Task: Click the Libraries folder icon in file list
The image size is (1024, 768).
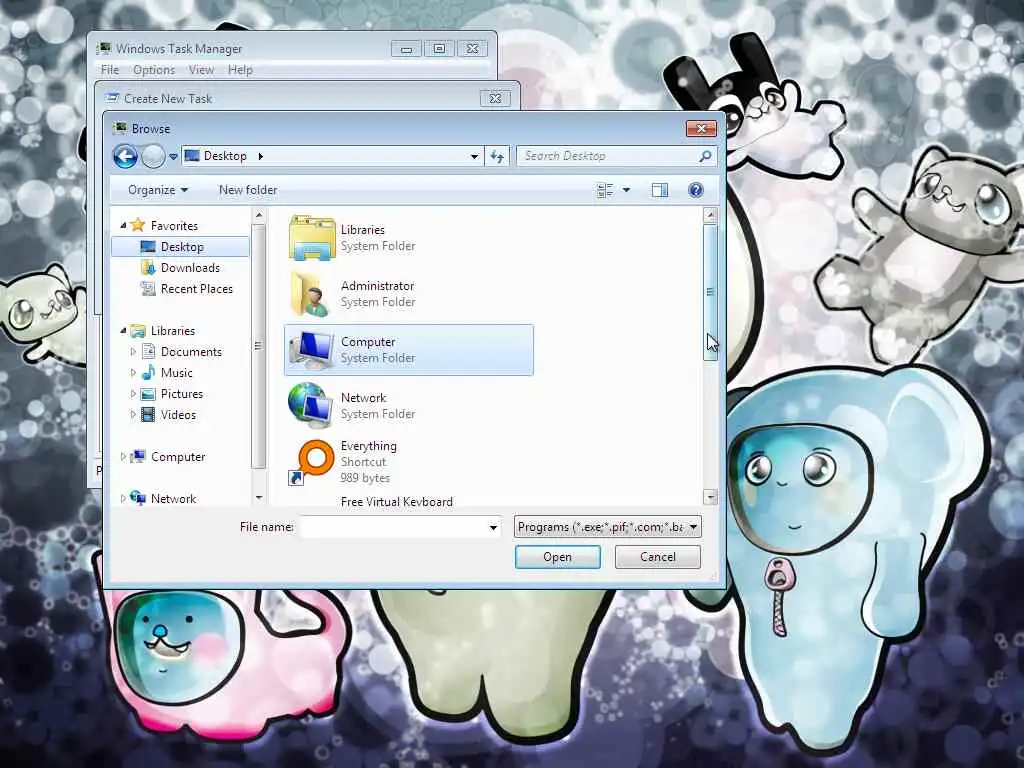Action: (312, 238)
